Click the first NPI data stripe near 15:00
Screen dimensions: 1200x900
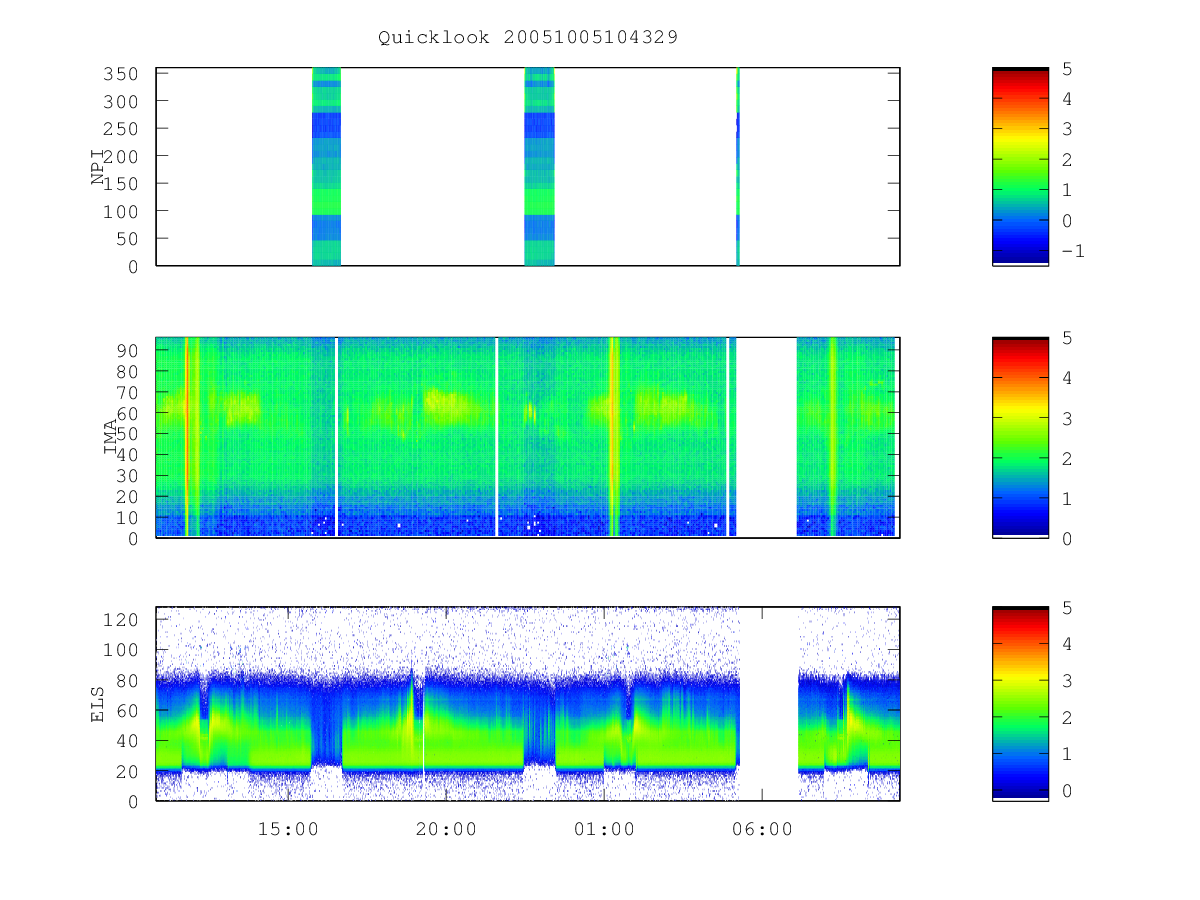pyautogui.click(x=326, y=167)
